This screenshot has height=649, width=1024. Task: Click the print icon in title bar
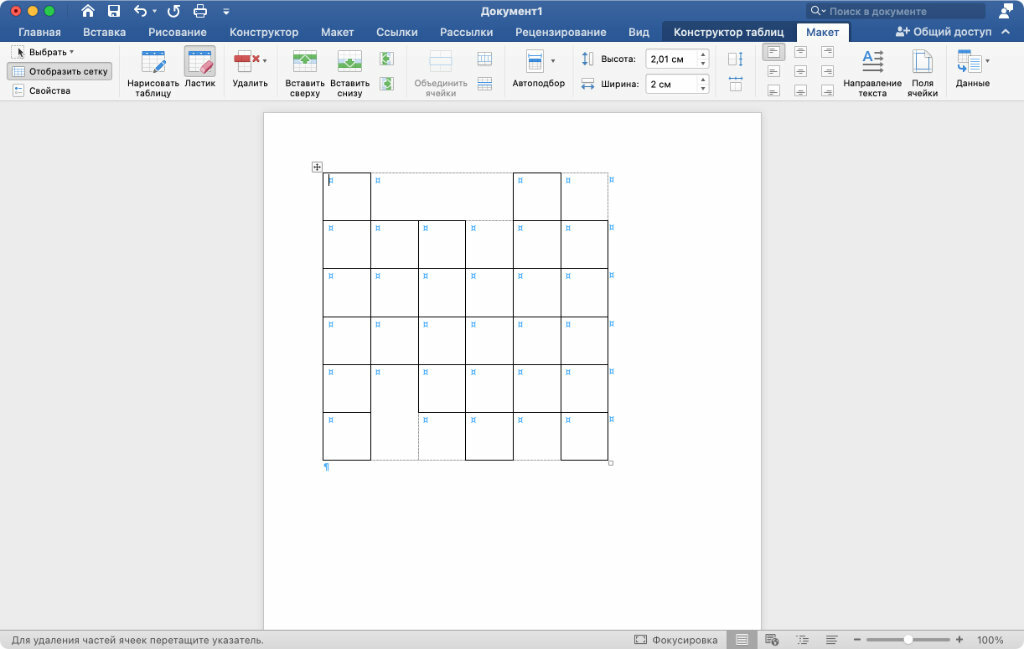(200, 11)
